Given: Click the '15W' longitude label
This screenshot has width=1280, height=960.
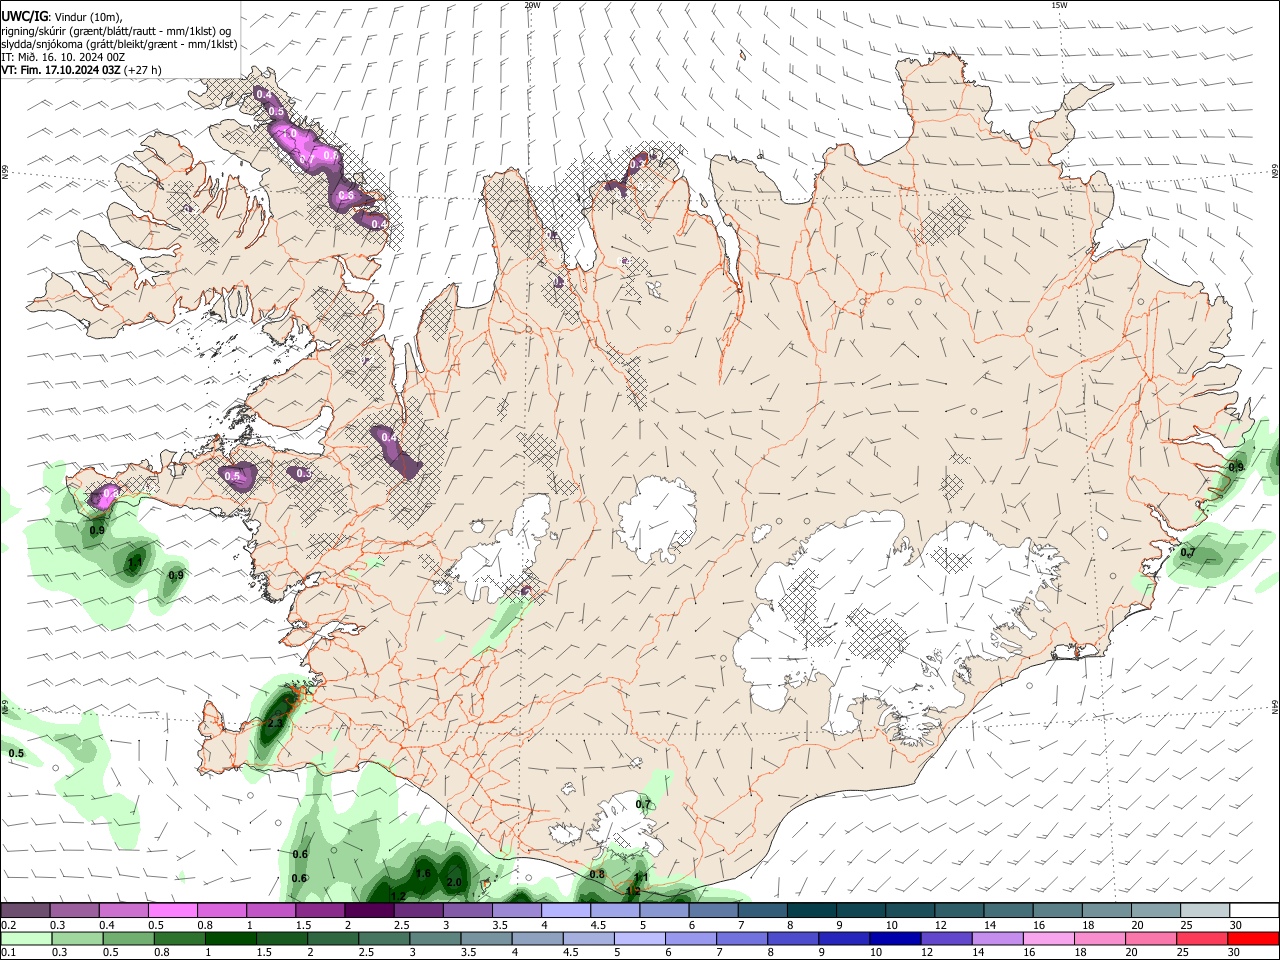Looking at the screenshot, I should [x=1059, y=5].
